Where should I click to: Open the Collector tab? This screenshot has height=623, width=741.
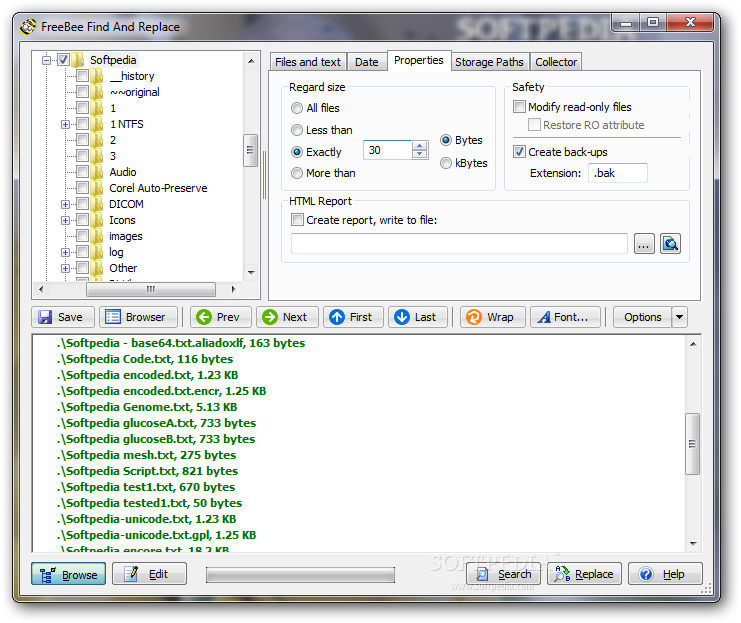pyautogui.click(x=556, y=62)
